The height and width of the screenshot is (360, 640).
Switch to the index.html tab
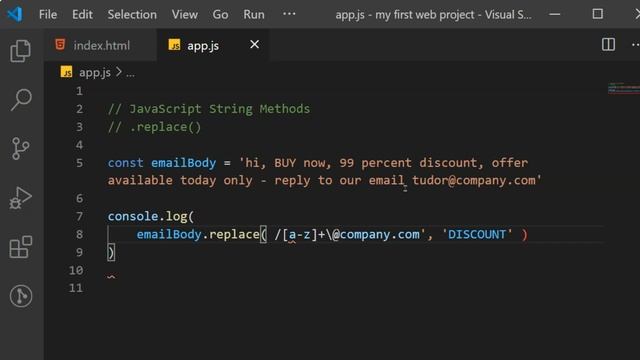click(x=100, y=45)
